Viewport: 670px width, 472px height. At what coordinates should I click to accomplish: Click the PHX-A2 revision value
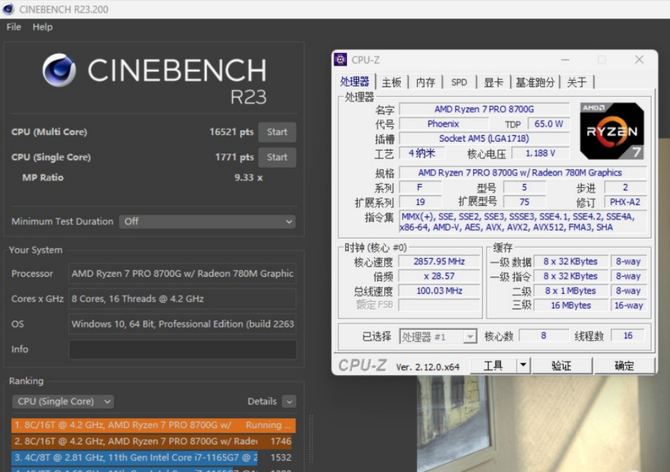click(x=625, y=202)
